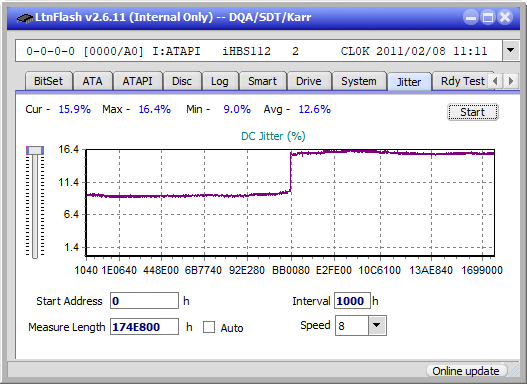Click the Measure Length field
The width and height of the screenshot is (527, 384).
(x=144, y=327)
